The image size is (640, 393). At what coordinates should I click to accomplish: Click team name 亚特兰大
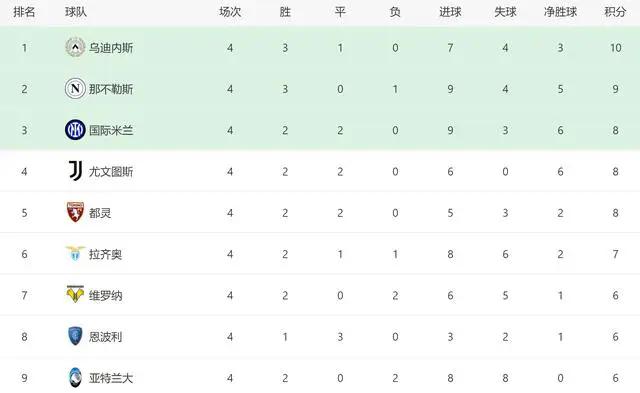click(x=111, y=378)
